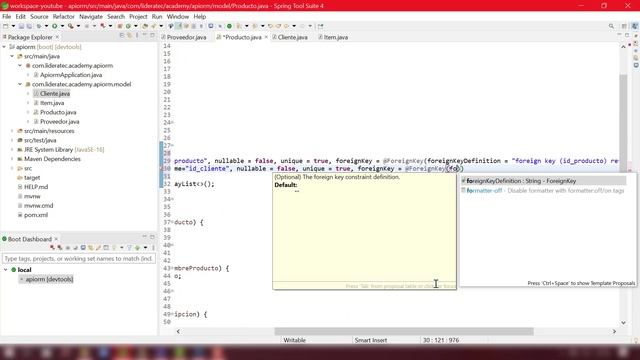The width and height of the screenshot is (640, 360).
Task: Select foreignKeyDefinition proposal in autocomplete
Action: (x=543, y=181)
